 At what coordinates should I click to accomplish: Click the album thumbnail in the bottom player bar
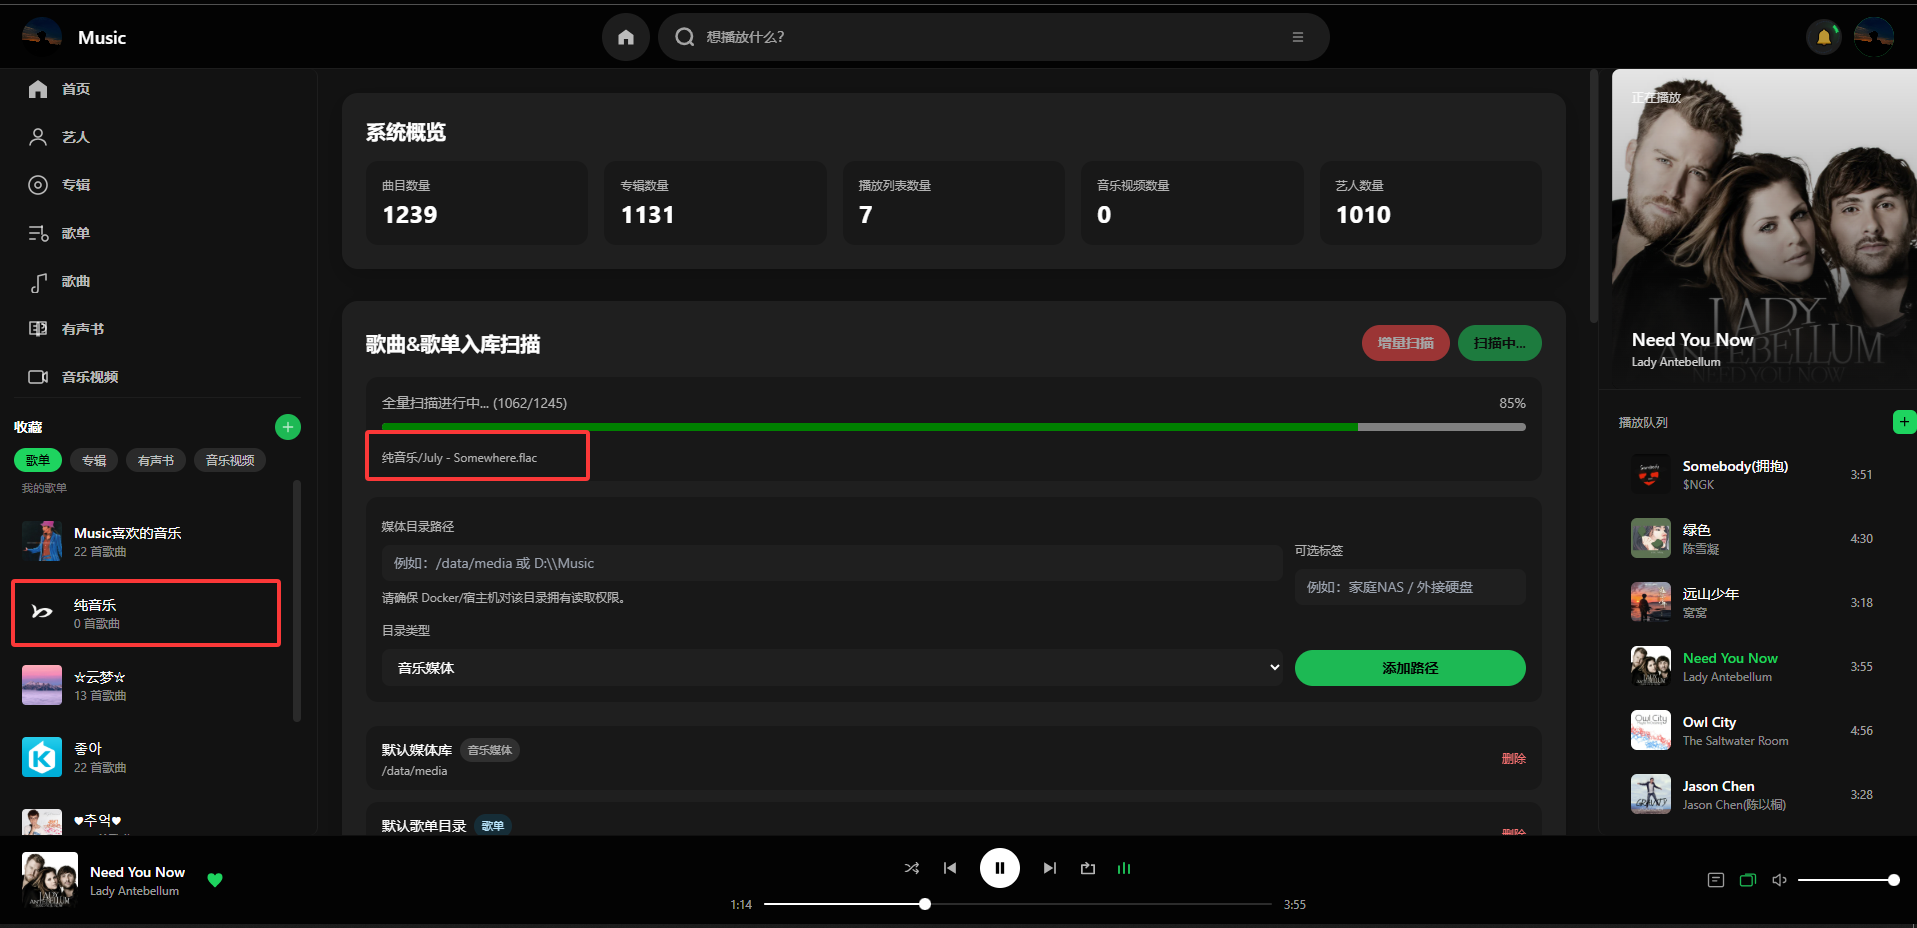(x=50, y=880)
